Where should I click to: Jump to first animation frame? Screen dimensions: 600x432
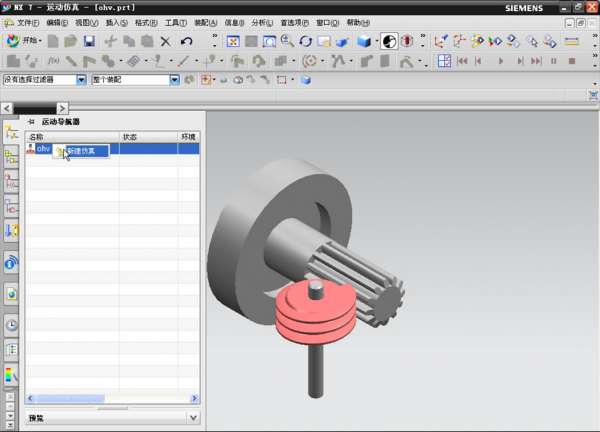462,61
